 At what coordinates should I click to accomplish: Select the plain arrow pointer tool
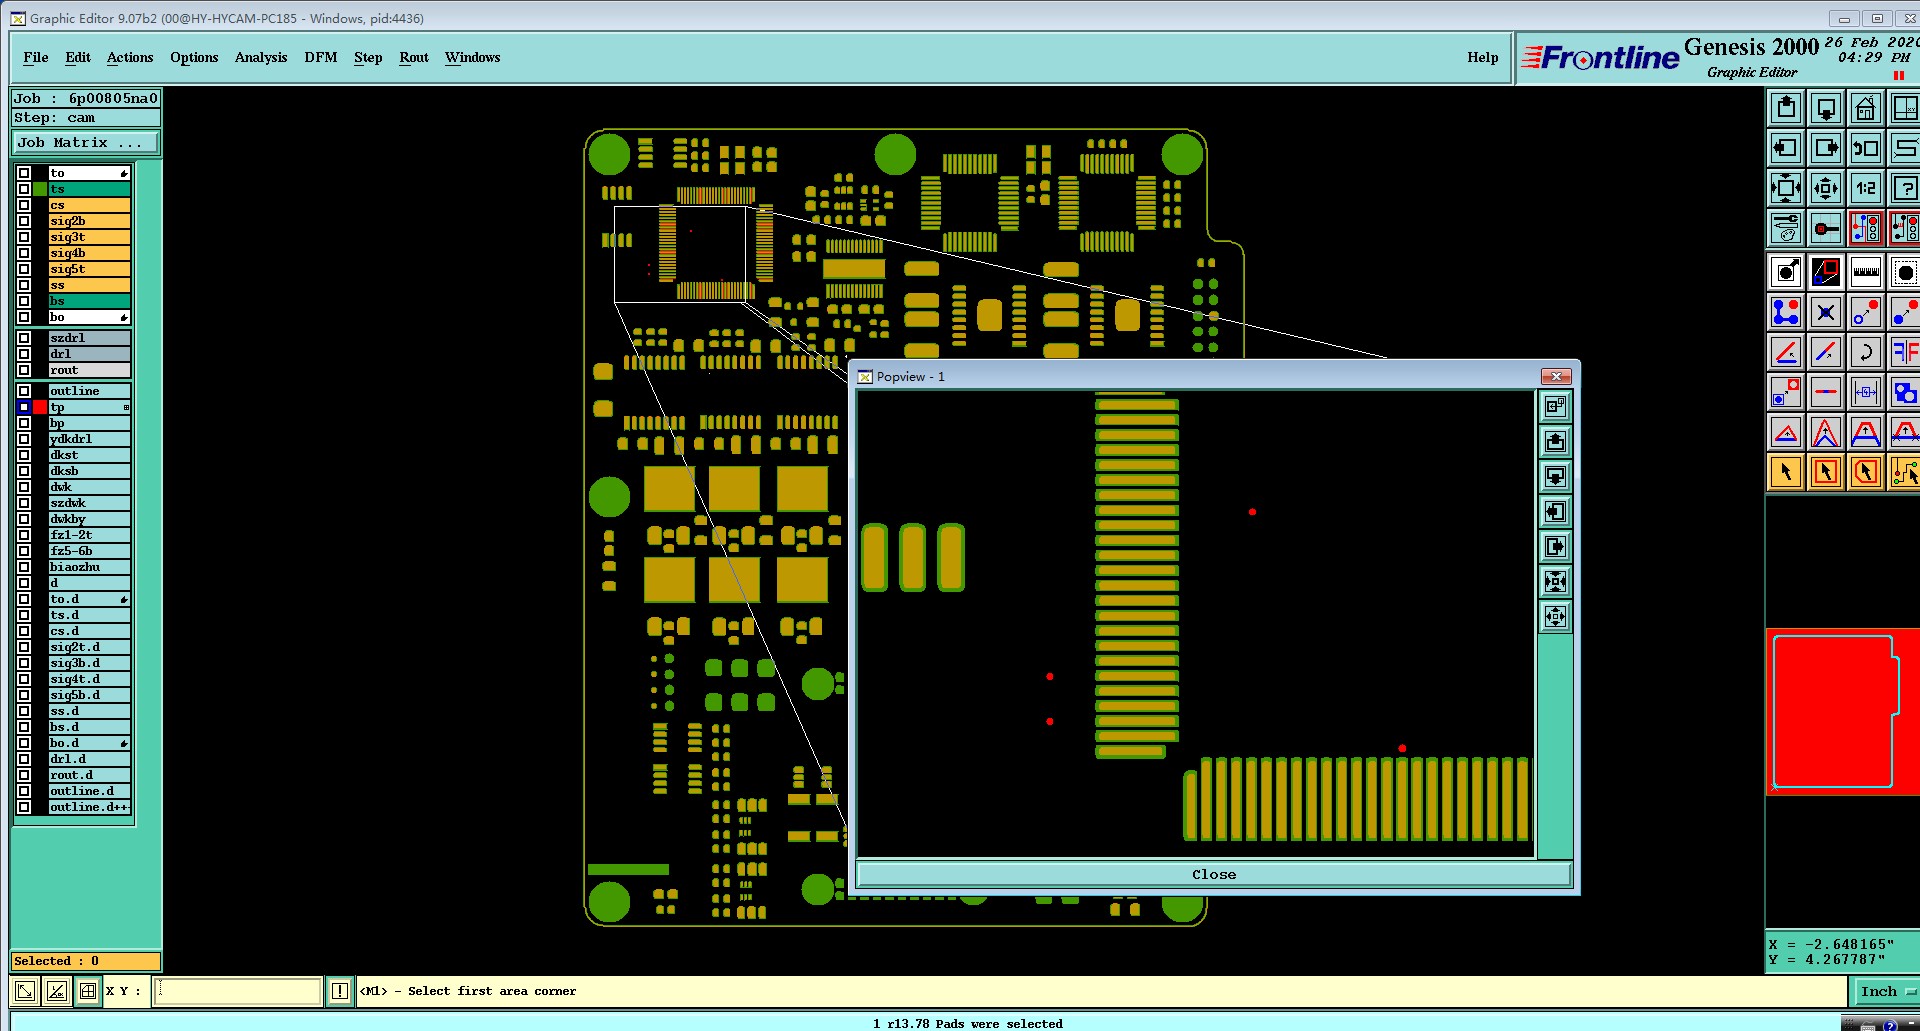[x=1786, y=472]
